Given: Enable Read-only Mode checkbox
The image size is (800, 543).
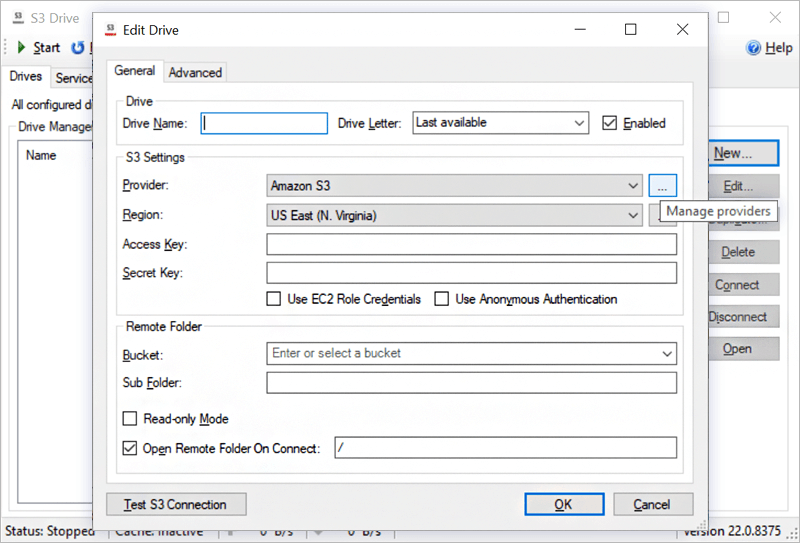Looking at the screenshot, I should coord(130,419).
